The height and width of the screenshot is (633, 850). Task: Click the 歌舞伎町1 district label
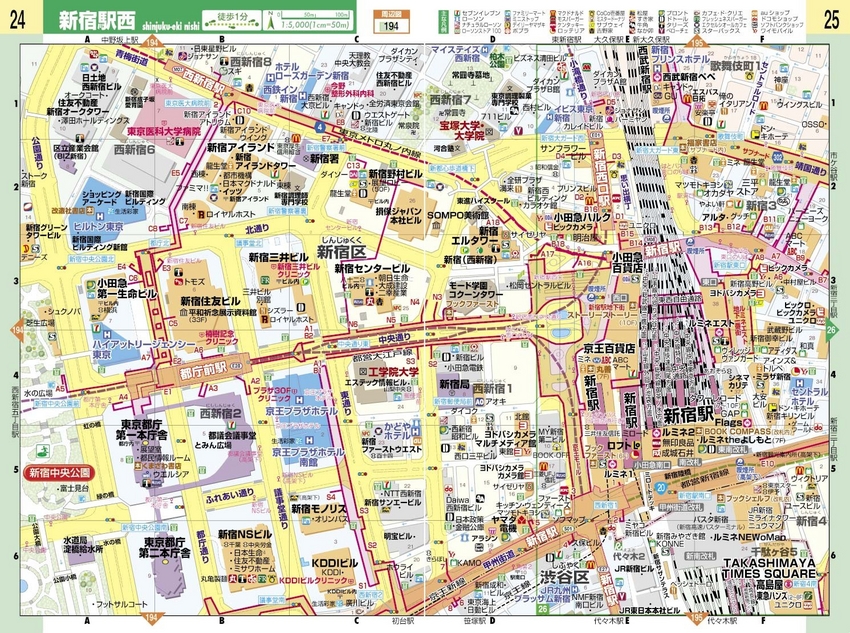click(x=736, y=64)
